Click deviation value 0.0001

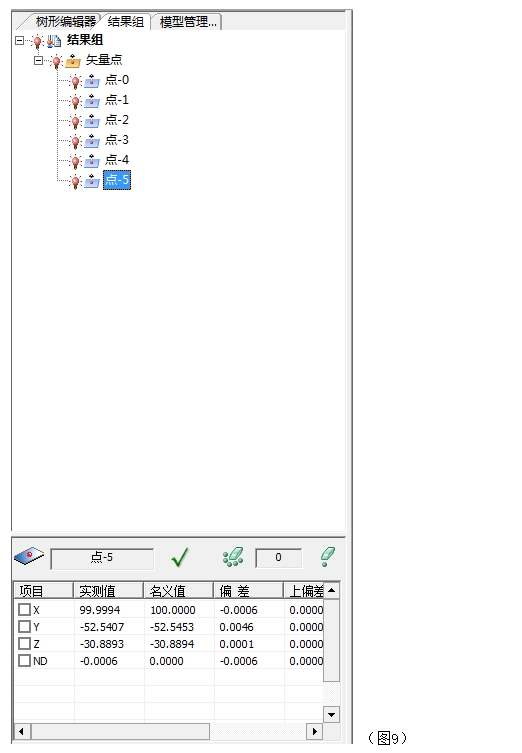pos(236,644)
